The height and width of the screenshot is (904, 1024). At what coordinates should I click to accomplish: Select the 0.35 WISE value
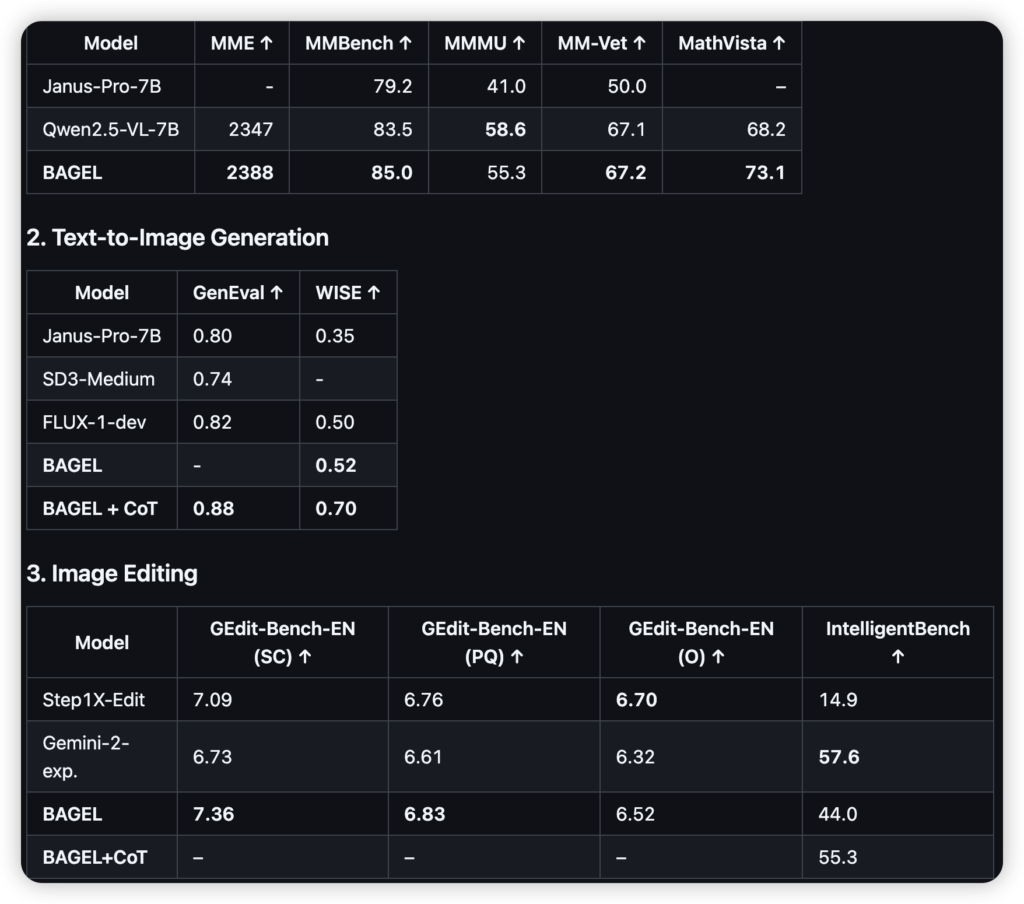(x=335, y=336)
